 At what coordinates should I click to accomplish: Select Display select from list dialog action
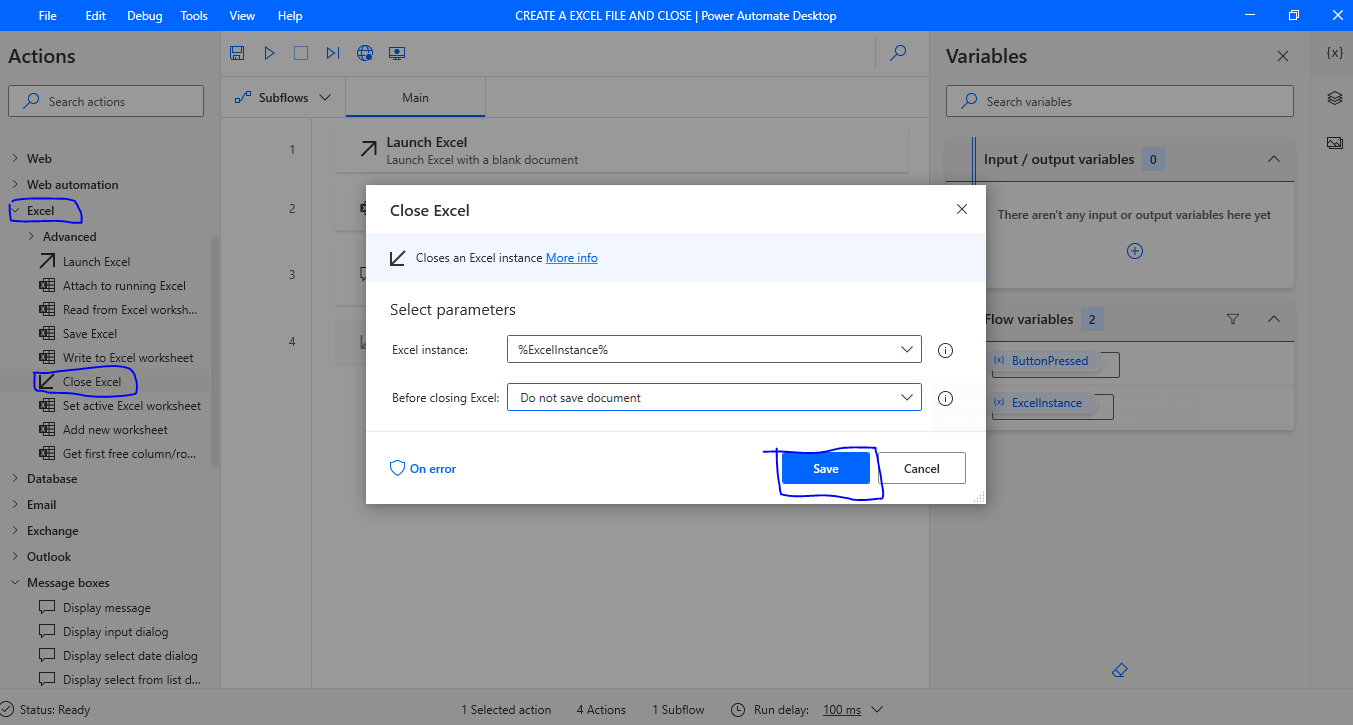click(x=131, y=680)
